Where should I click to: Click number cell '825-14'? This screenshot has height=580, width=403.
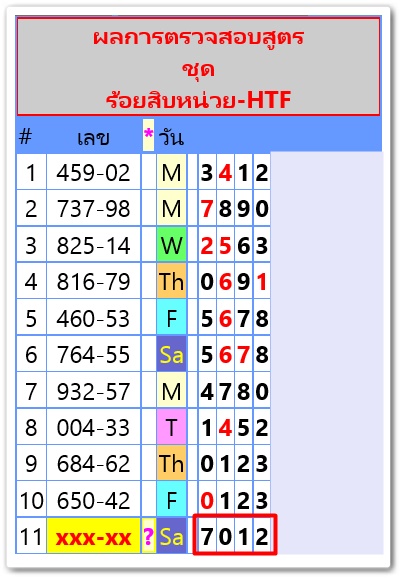tap(93, 245)
